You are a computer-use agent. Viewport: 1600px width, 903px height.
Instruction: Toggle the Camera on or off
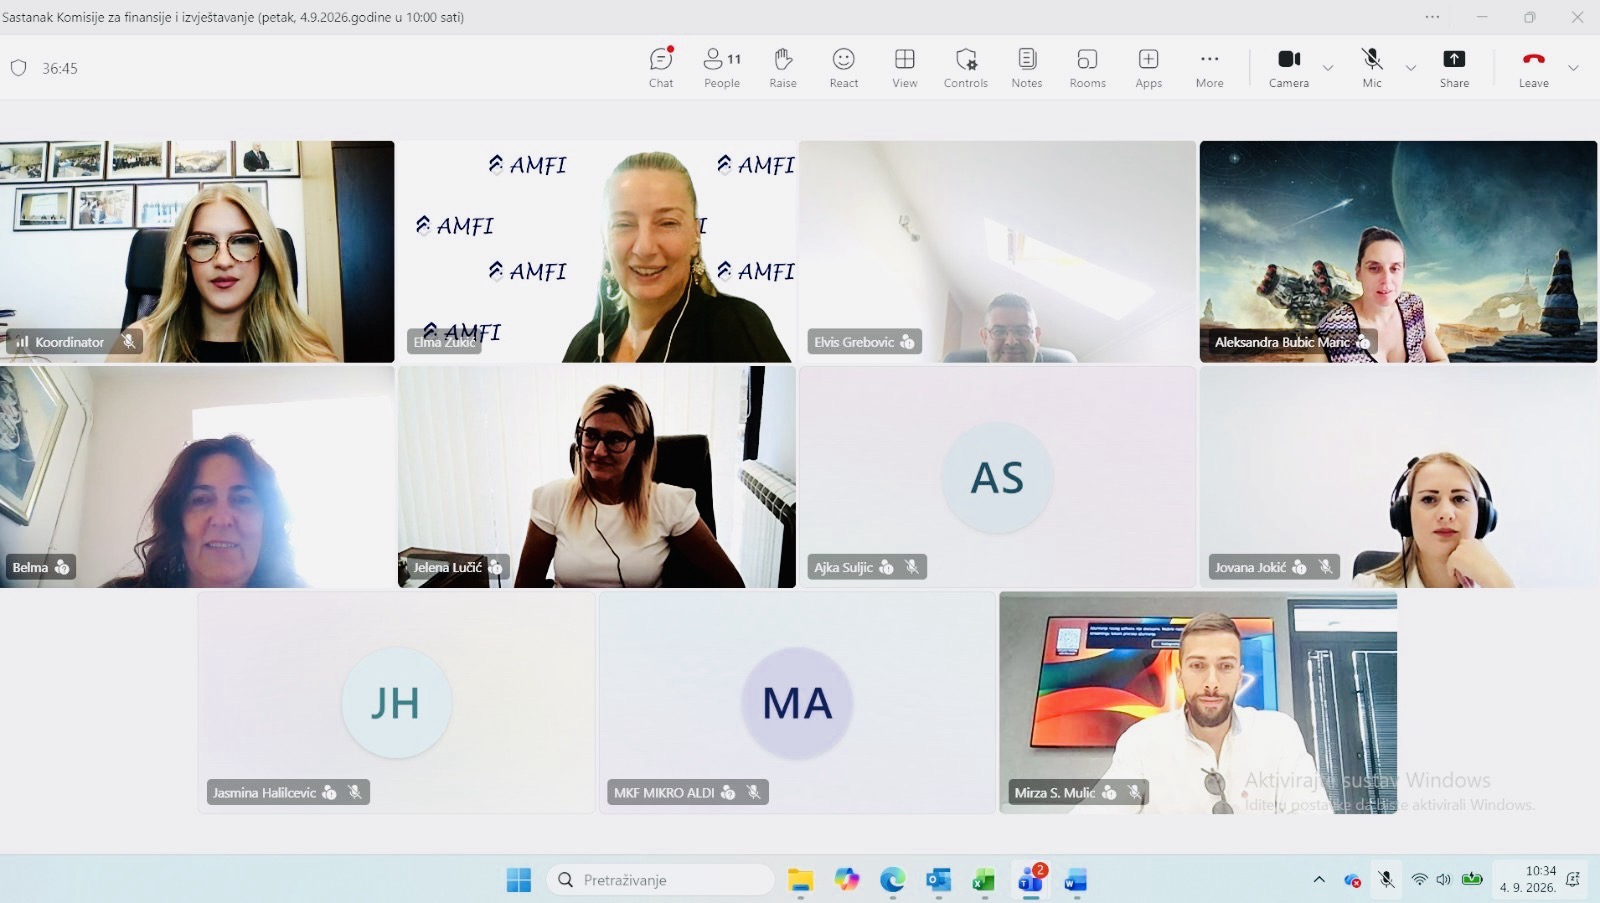[x=1289, y=68]
